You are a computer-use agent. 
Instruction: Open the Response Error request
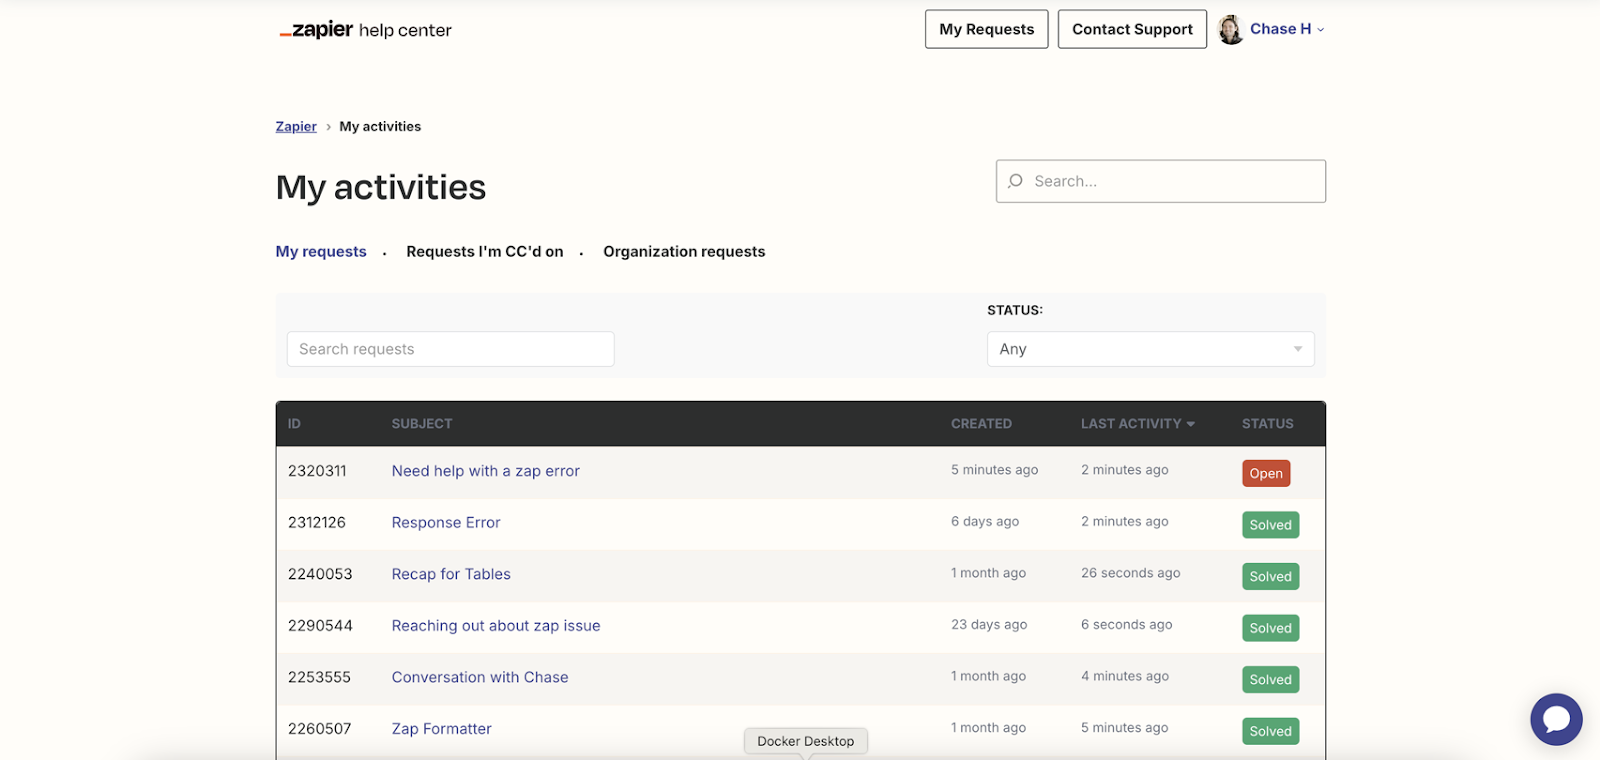(446, 523)
